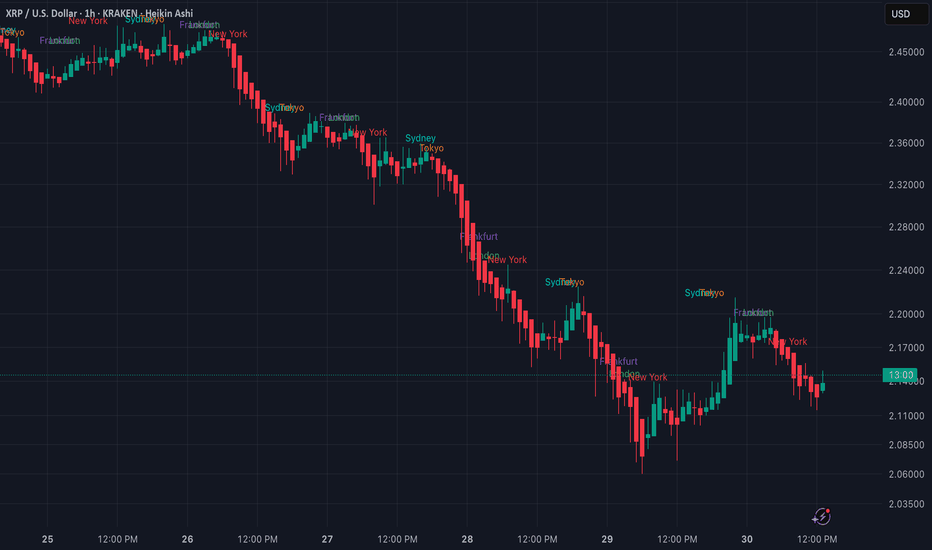This screenshot has height=550, width=932.
Task: Click the 2.36000 price axis label
Action: coord(906,143)
